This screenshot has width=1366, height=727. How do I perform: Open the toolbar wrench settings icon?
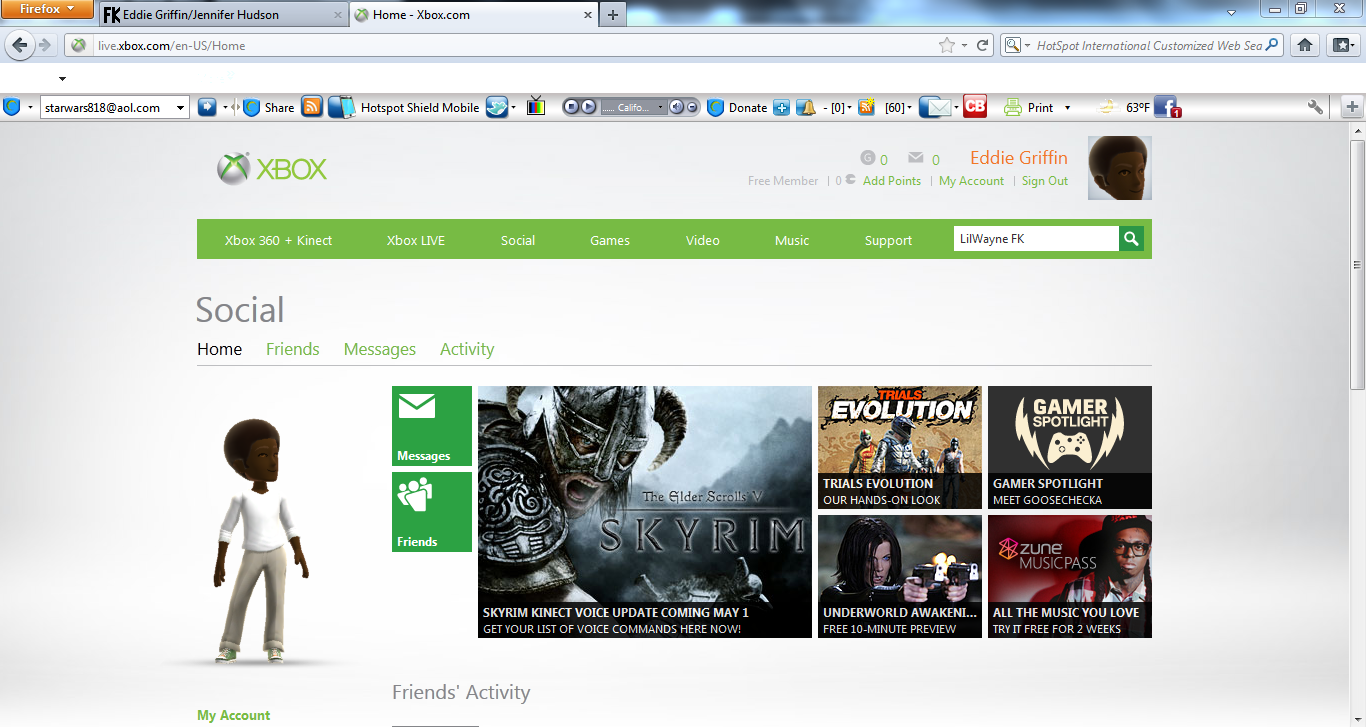click(1316, 107)
